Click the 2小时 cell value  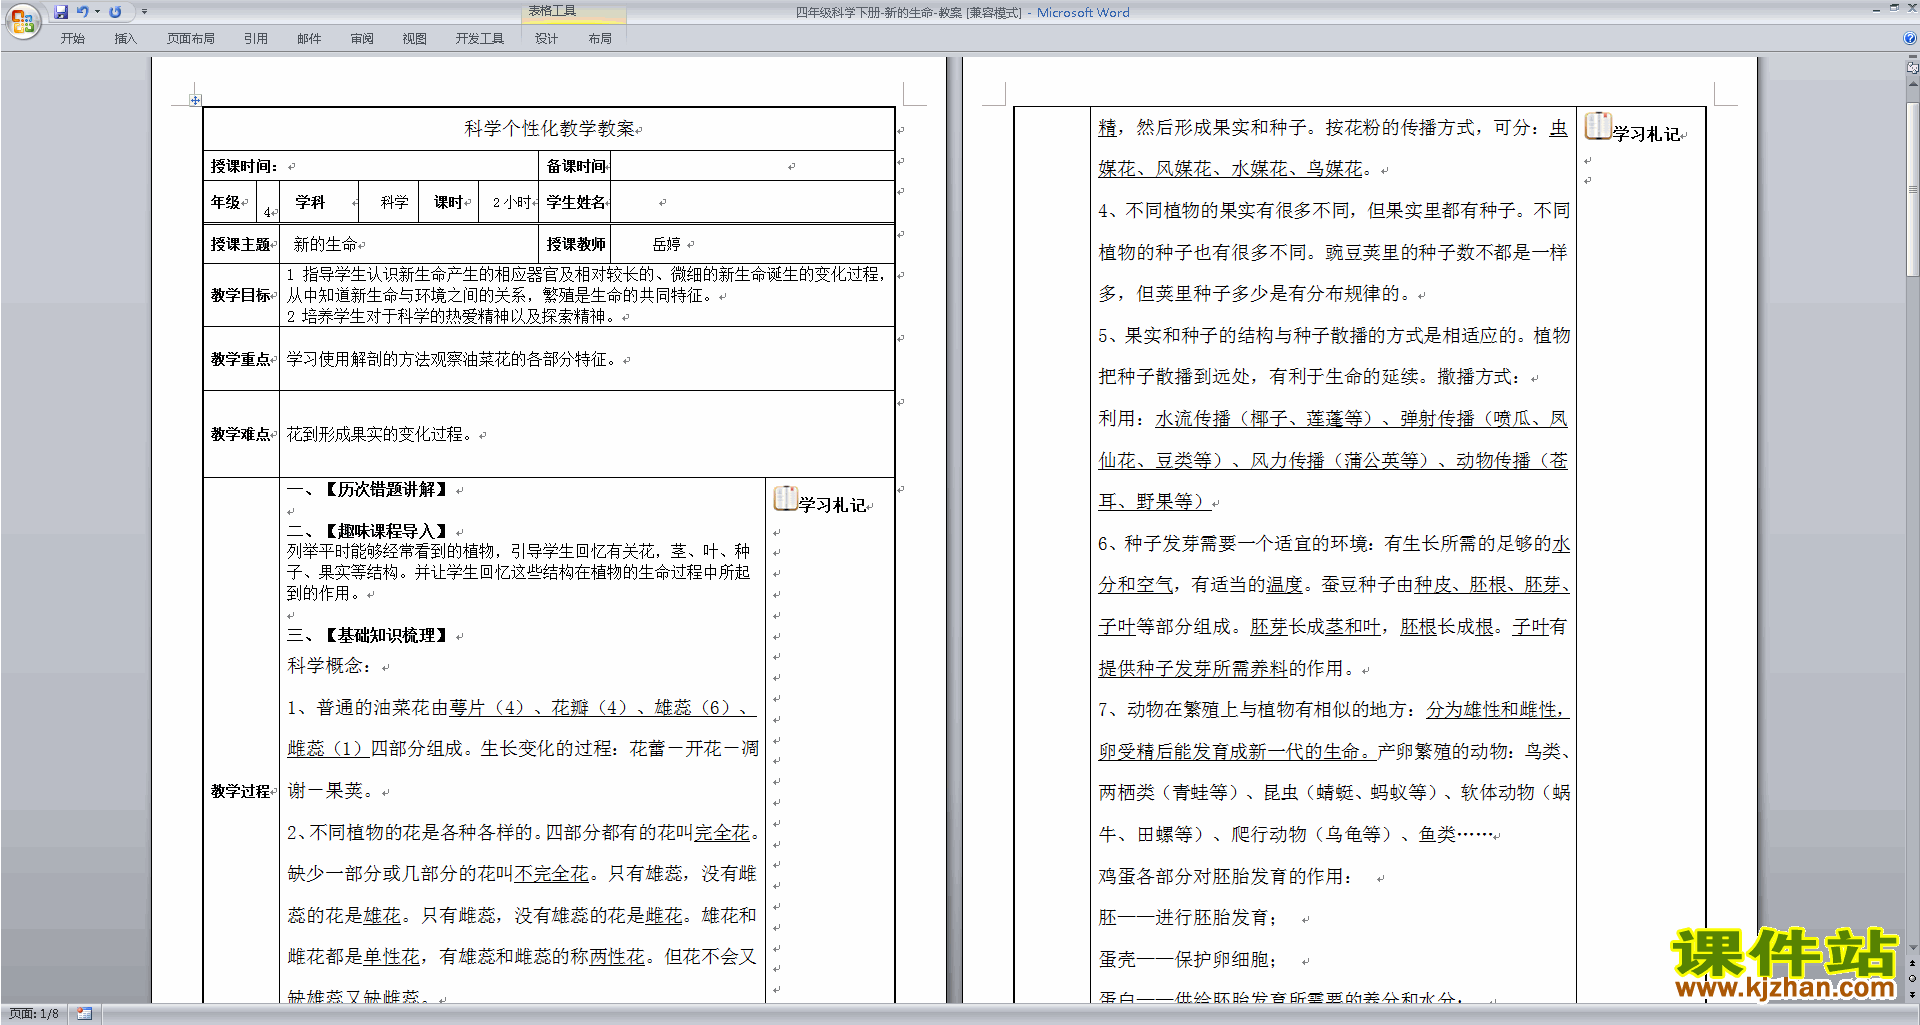[x=512, y=202]
